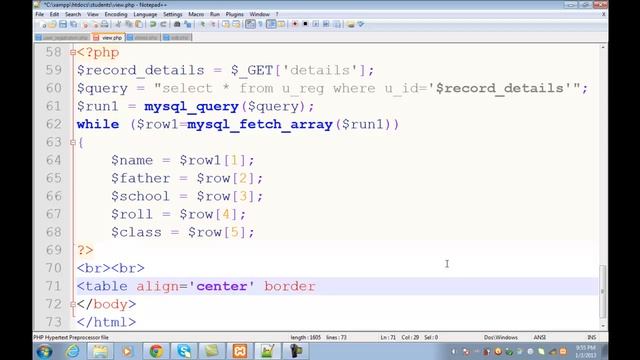The width and height of the screenshot is (640, 360).
Task: Open Find dialog with binoculars icon
Action: coord(177,24)
